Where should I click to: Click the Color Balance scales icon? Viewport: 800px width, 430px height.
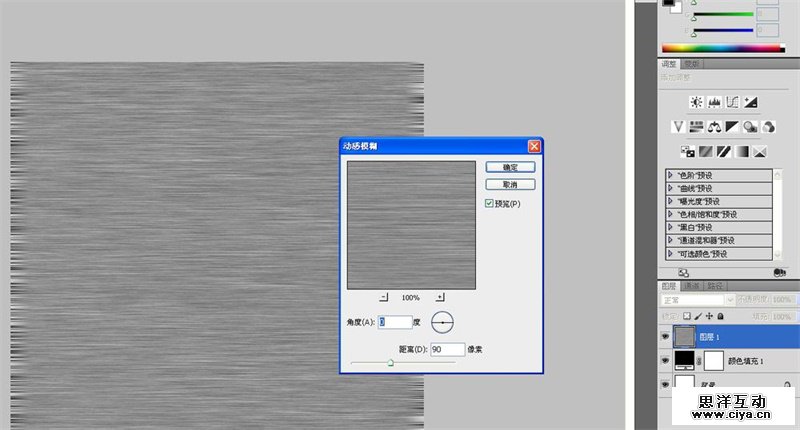[714, 126]
